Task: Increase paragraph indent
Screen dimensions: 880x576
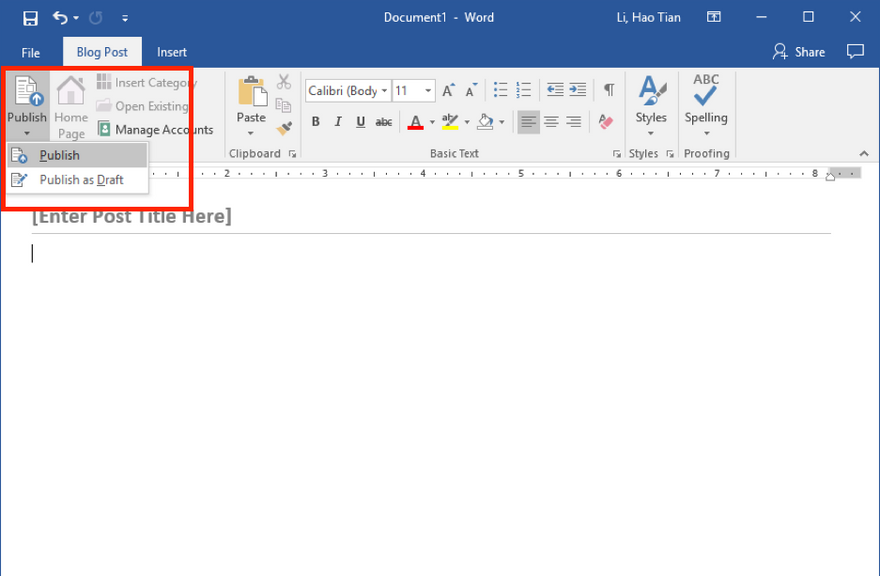Action: coord(578,90)
